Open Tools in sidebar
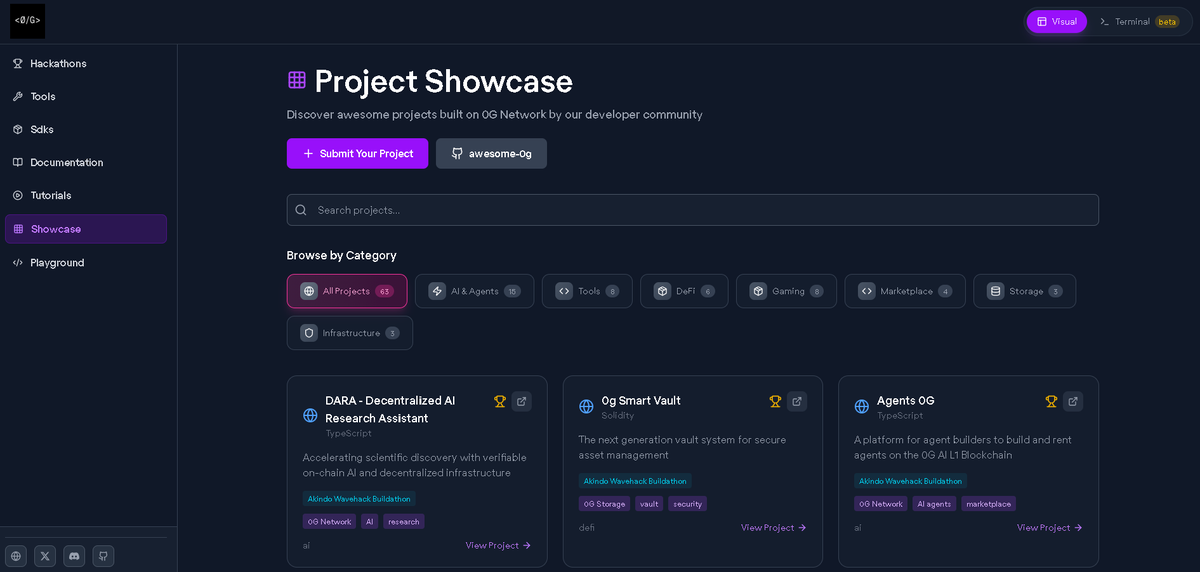The height and width of the screenshot is (572, 1200). (x=86, y=96)
